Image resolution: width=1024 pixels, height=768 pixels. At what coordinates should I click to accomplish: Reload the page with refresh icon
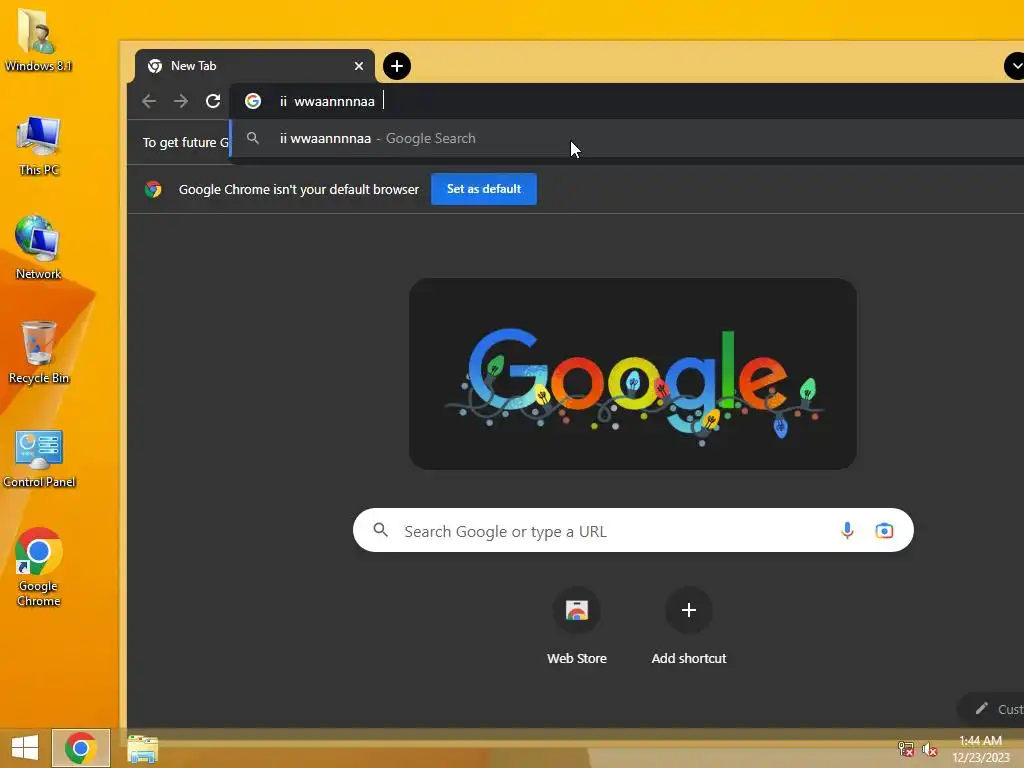213,101
